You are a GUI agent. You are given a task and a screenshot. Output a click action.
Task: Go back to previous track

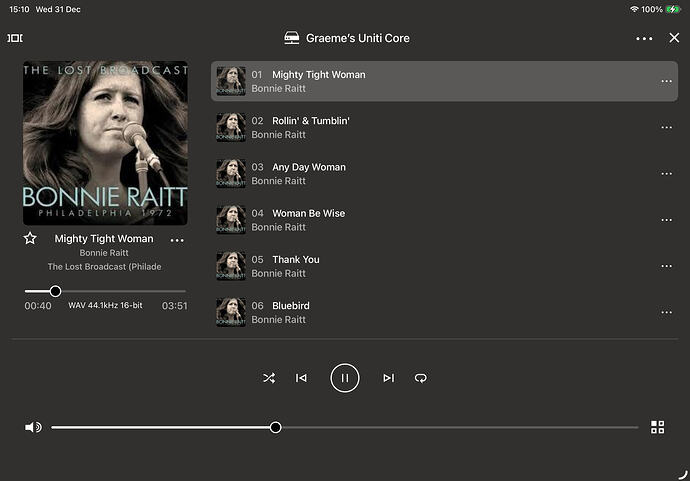pos(301,378)
